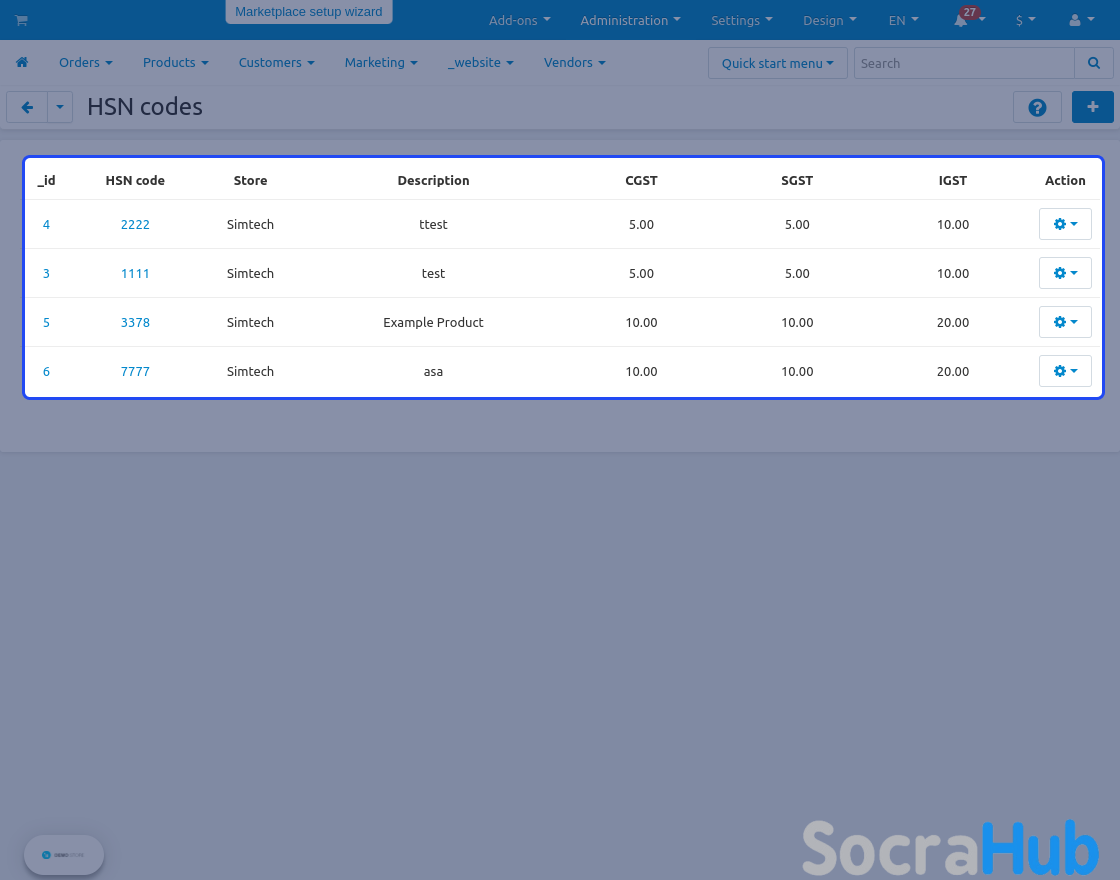This screenshot has width=1120, height=880.
Task: Open the help question mark button
Action: tap(1037, 107)
